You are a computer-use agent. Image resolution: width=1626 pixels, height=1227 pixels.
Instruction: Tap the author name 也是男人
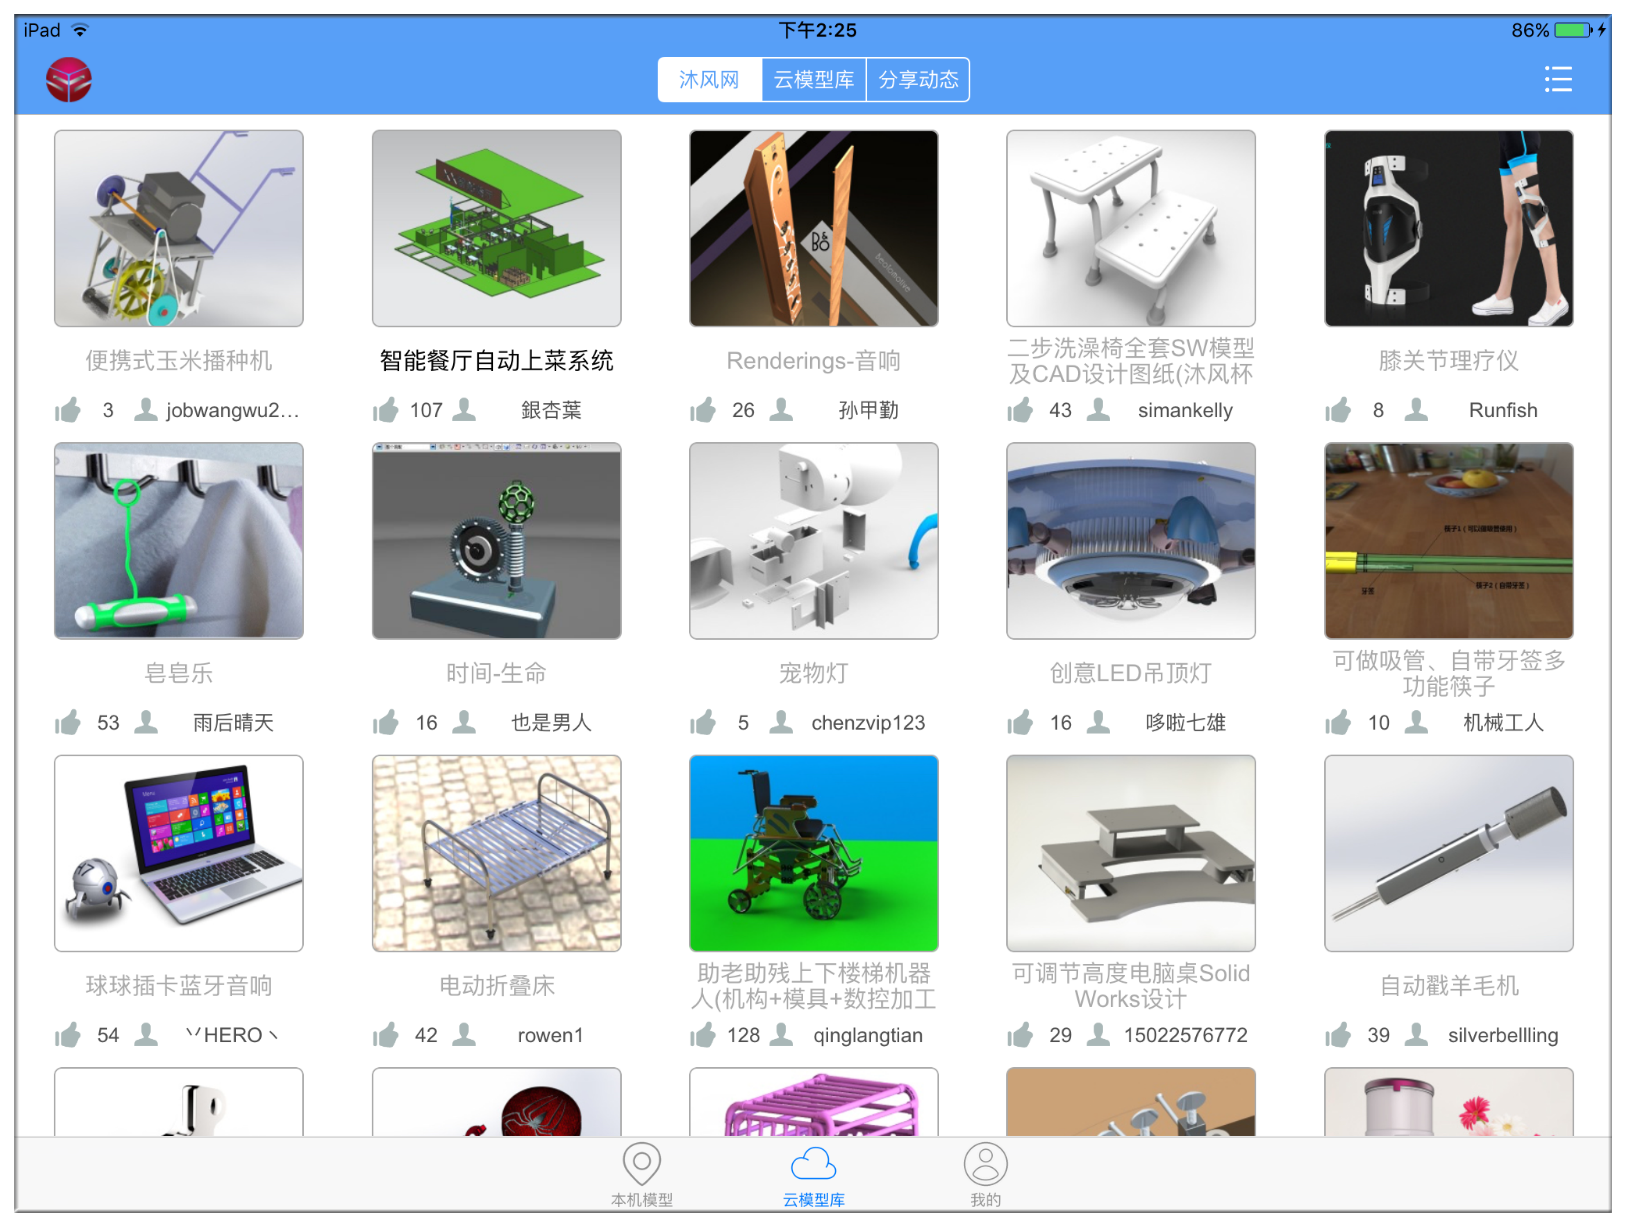[x=551, y=723]
